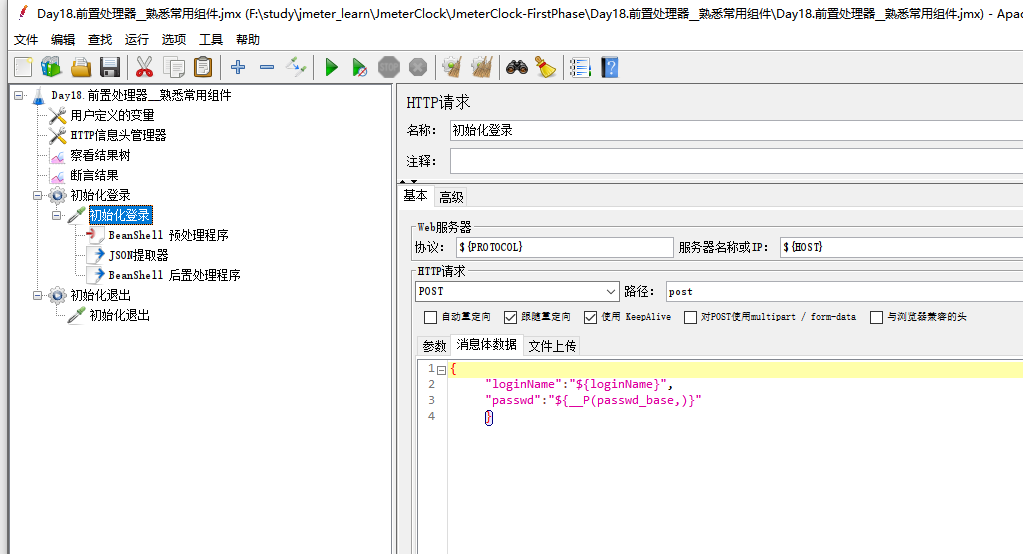The width and height of the screenshot is (1023, 554).
Task: Click the Expand all plus icon
Action: click(238, 67)
